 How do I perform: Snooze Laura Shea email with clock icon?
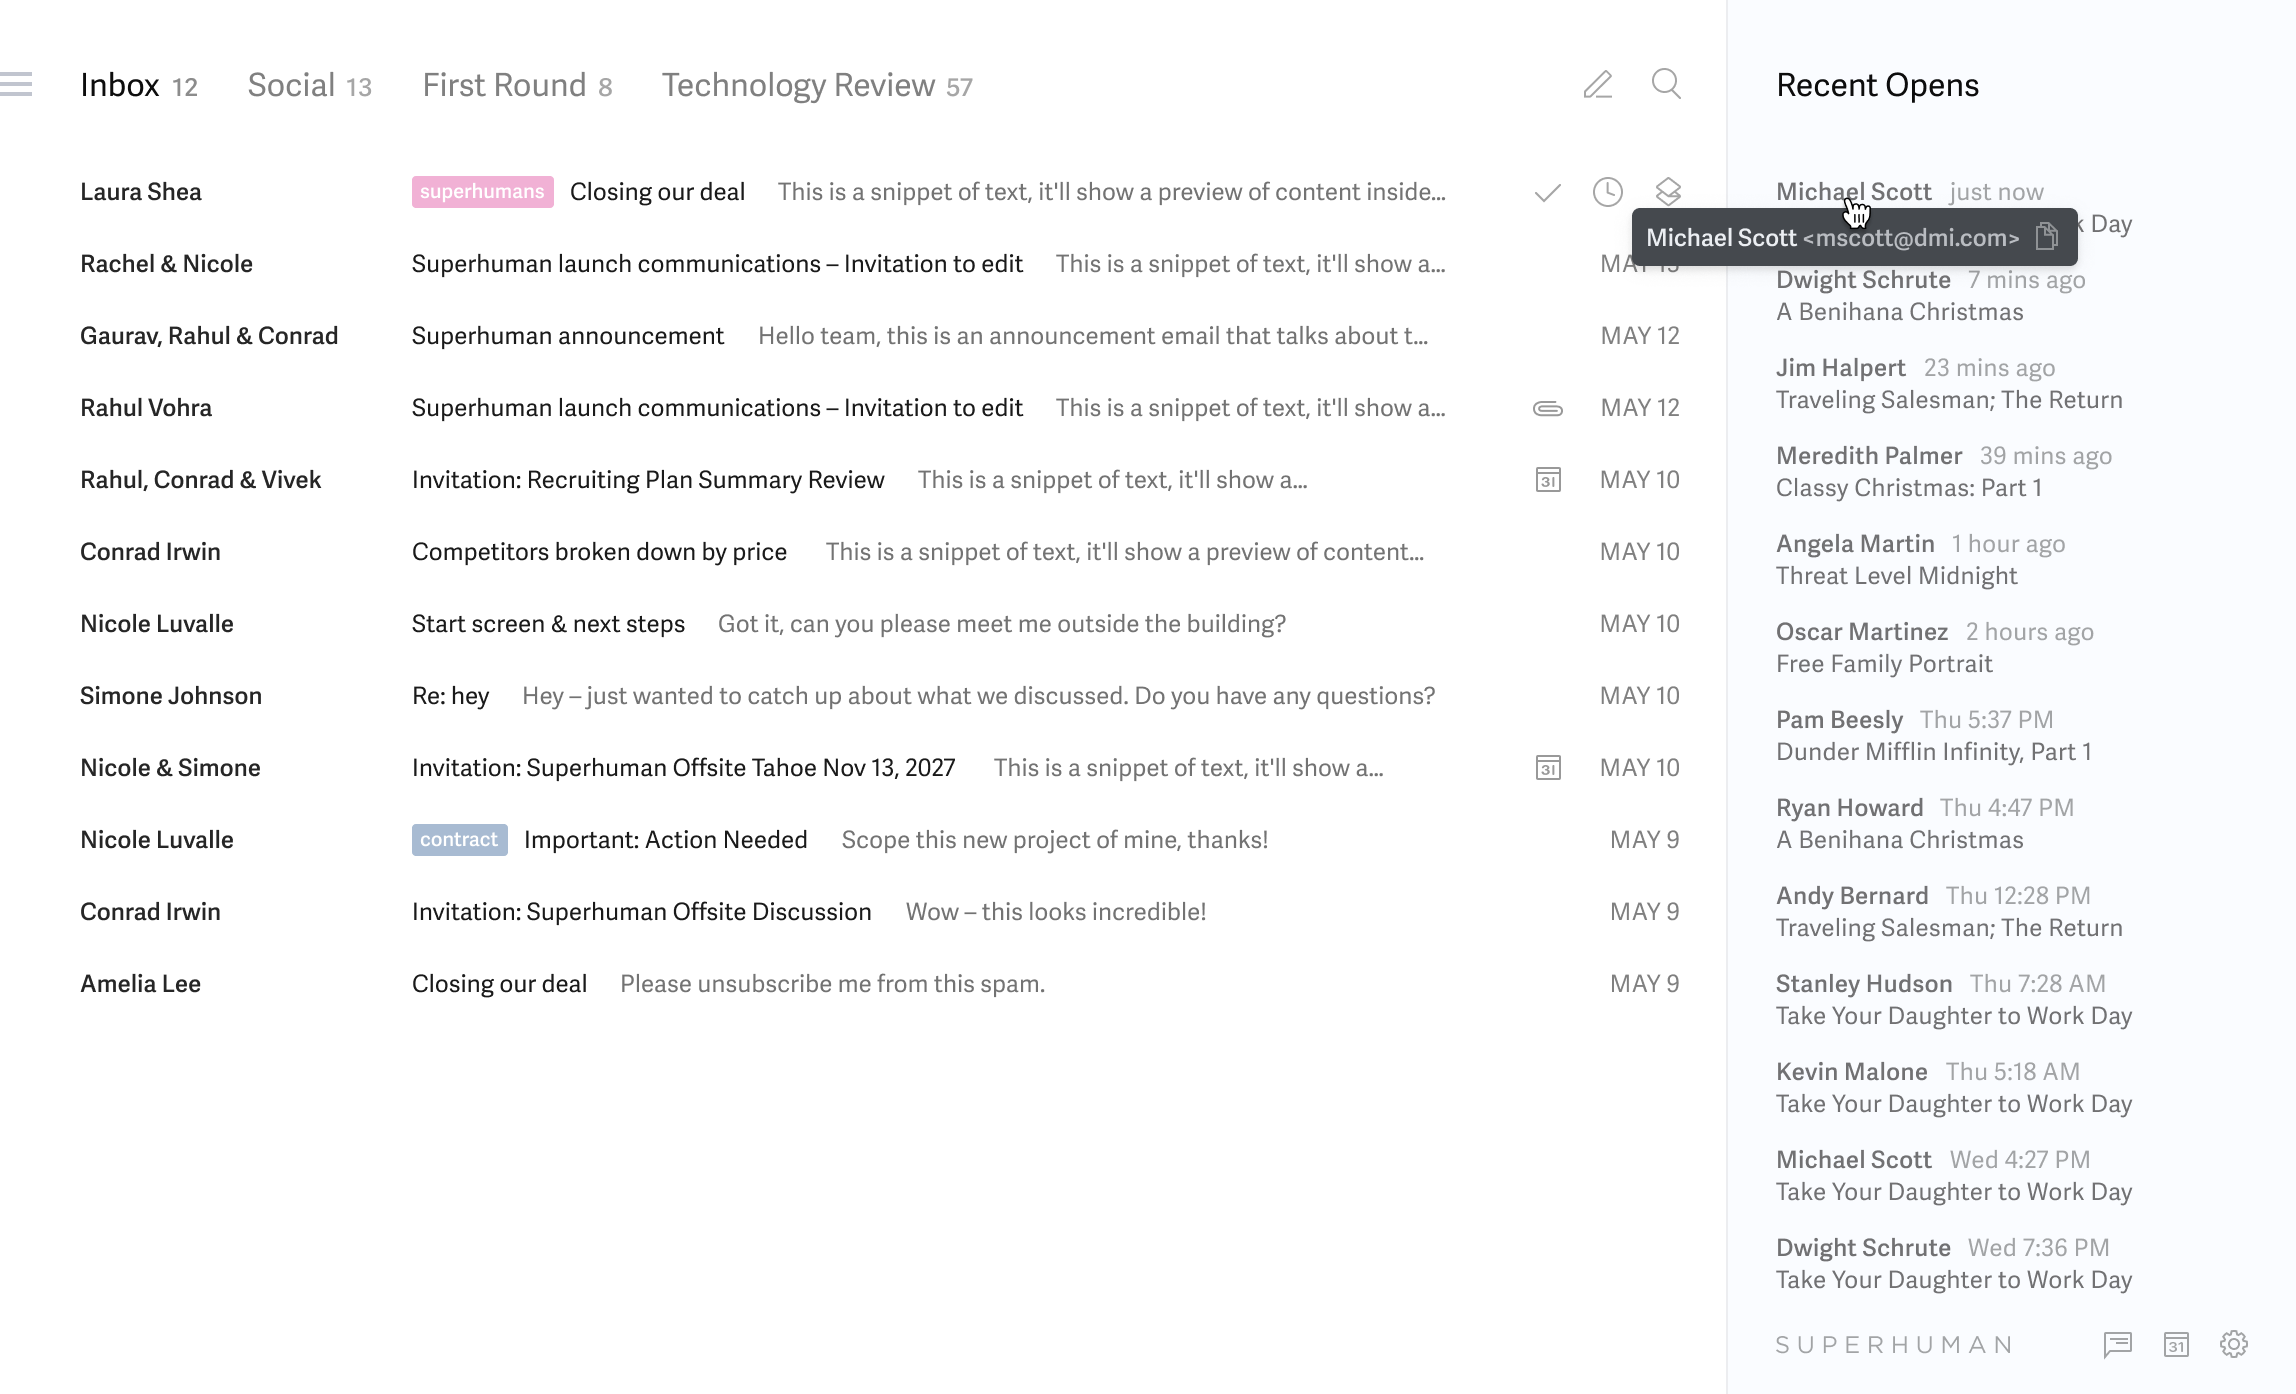(1607, 192)
